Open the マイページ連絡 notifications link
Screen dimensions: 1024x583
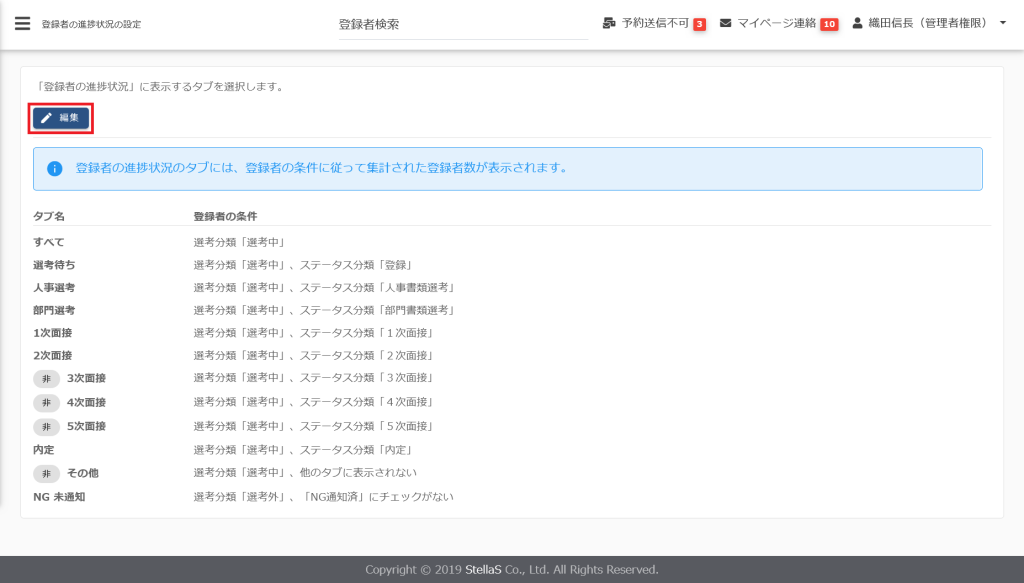click(x=777, y=23)
